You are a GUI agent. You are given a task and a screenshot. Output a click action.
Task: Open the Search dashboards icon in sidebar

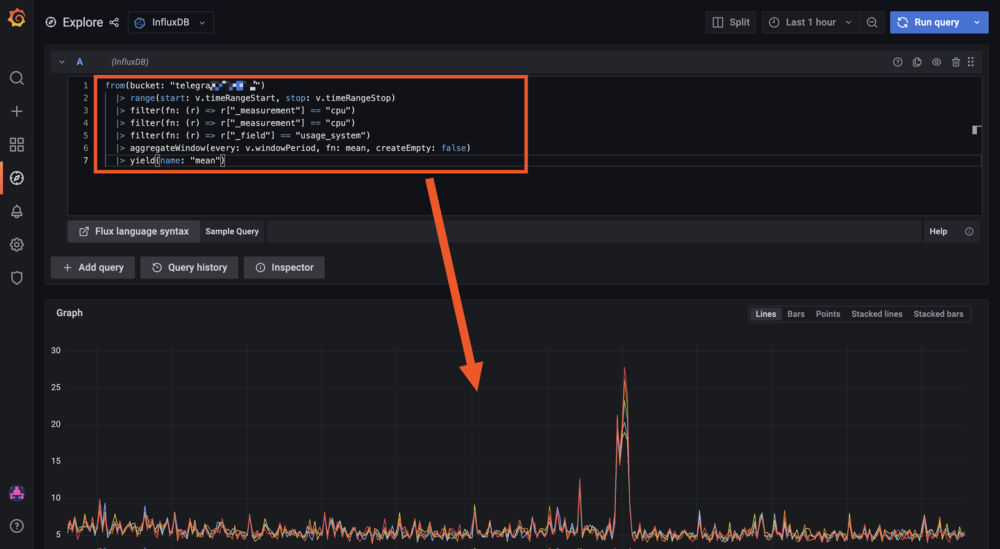pyautogui.click(x=16, y=78)
